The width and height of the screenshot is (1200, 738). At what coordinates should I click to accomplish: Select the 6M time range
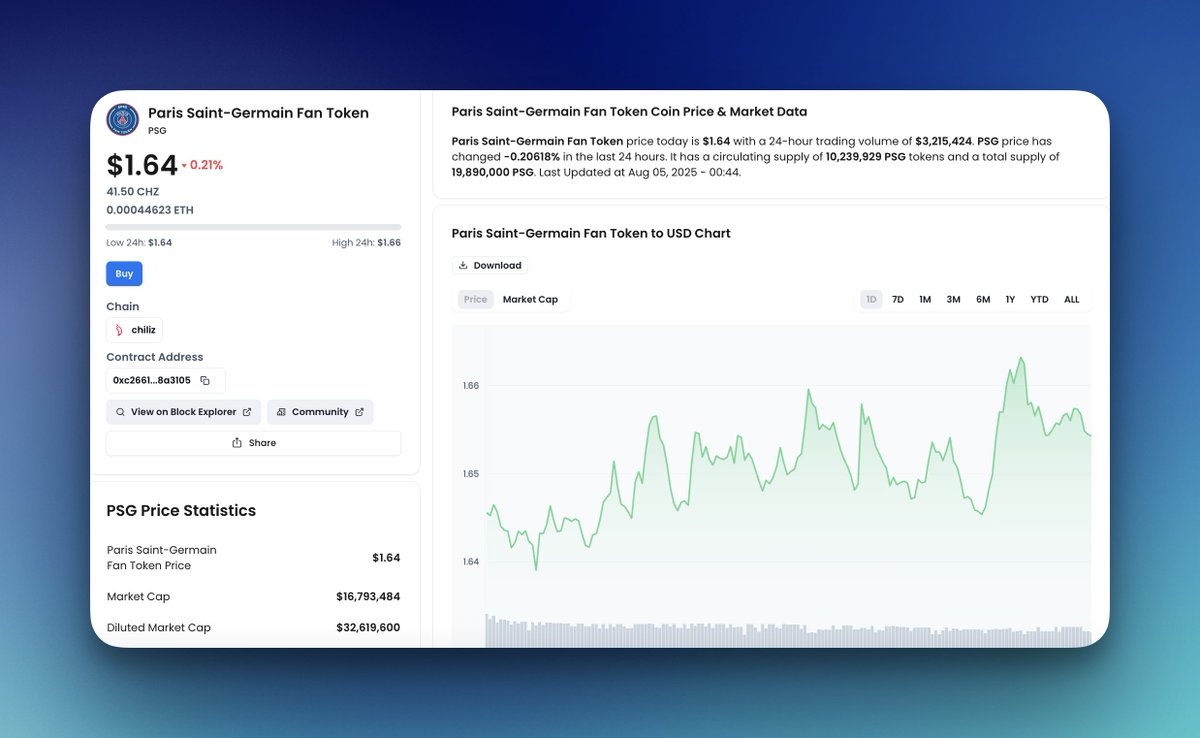(x=983, y=300)
